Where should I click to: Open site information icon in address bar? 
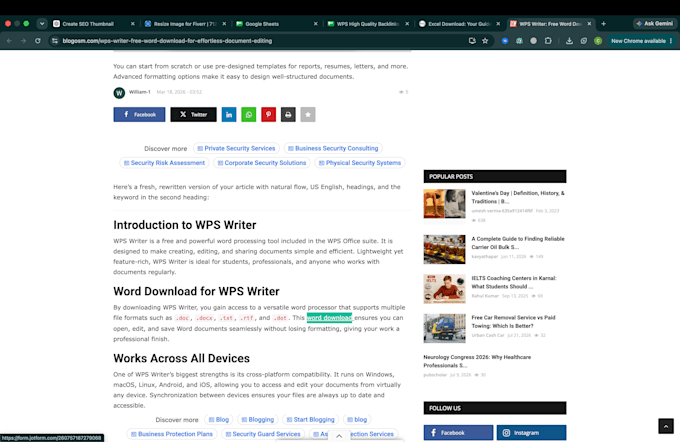point(55,41)
